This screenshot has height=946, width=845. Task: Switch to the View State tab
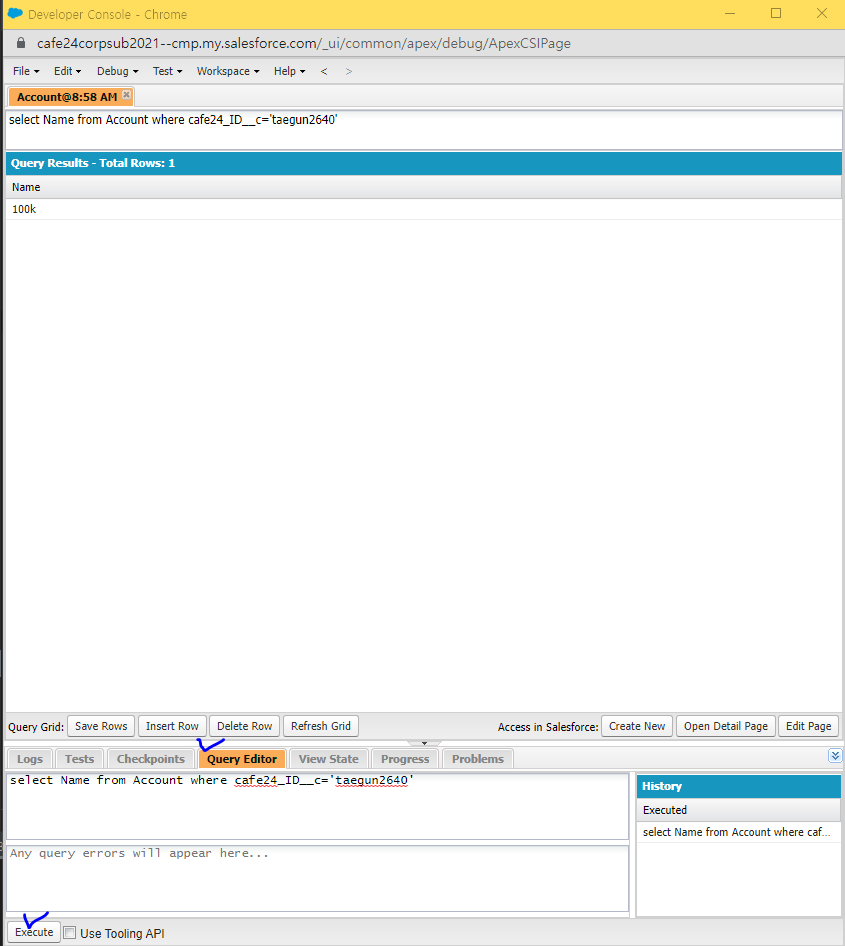tap(329, 759)
